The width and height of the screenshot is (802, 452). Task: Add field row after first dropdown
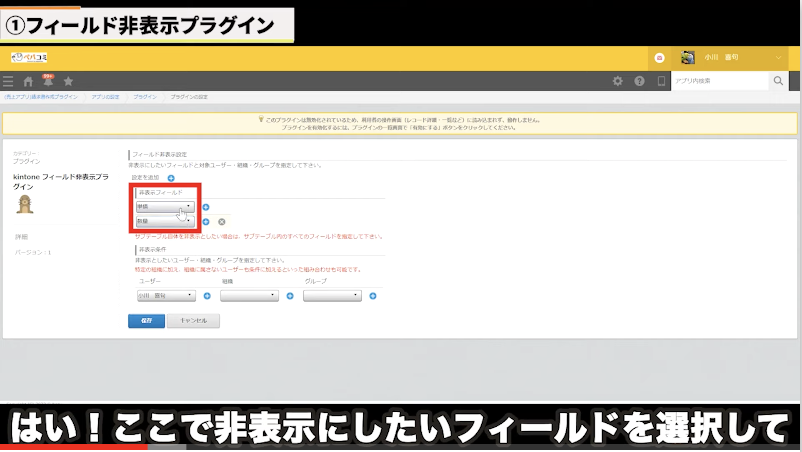point(205,207)
